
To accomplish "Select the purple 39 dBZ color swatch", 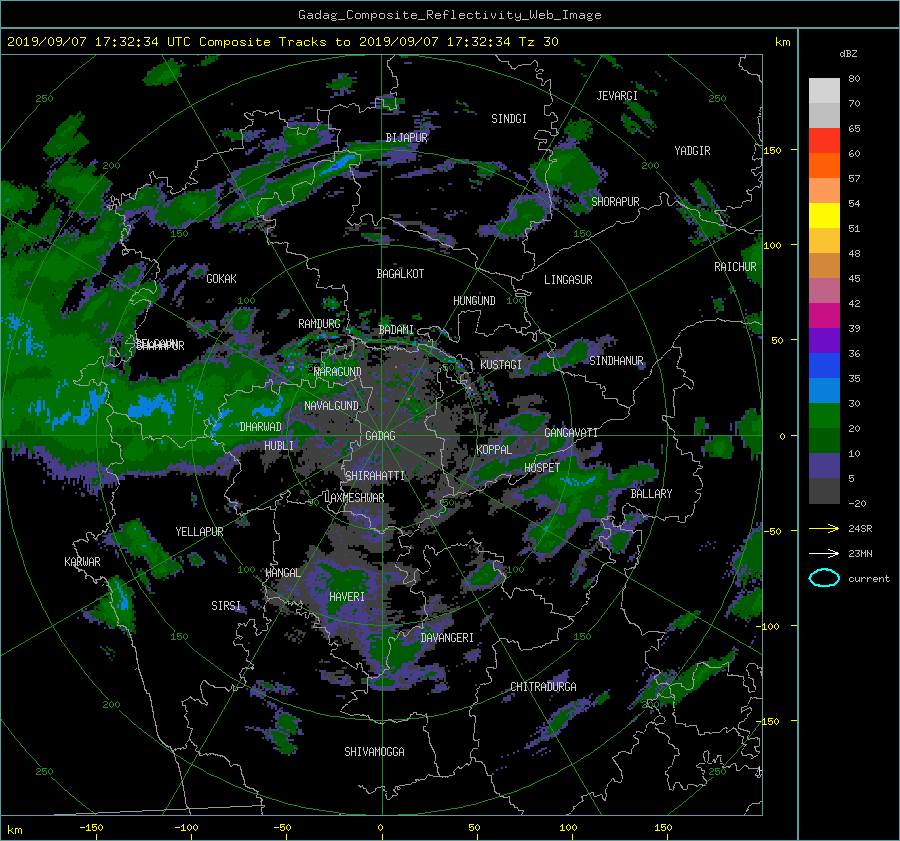I will click(824, 340).
